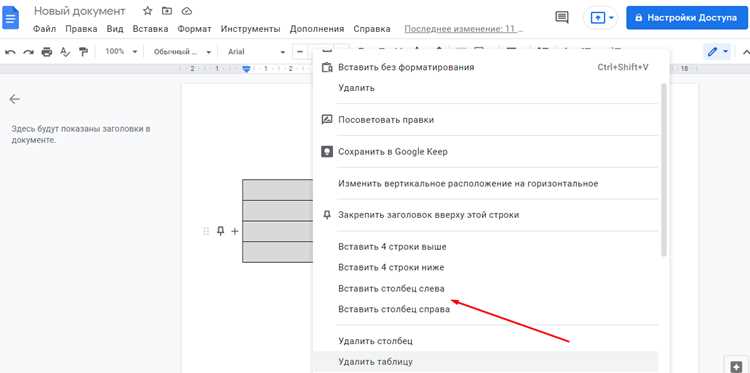This screenshot has height=373, width=750.
Task: Choose Вставить столбец слева
Action: [485, 289]
